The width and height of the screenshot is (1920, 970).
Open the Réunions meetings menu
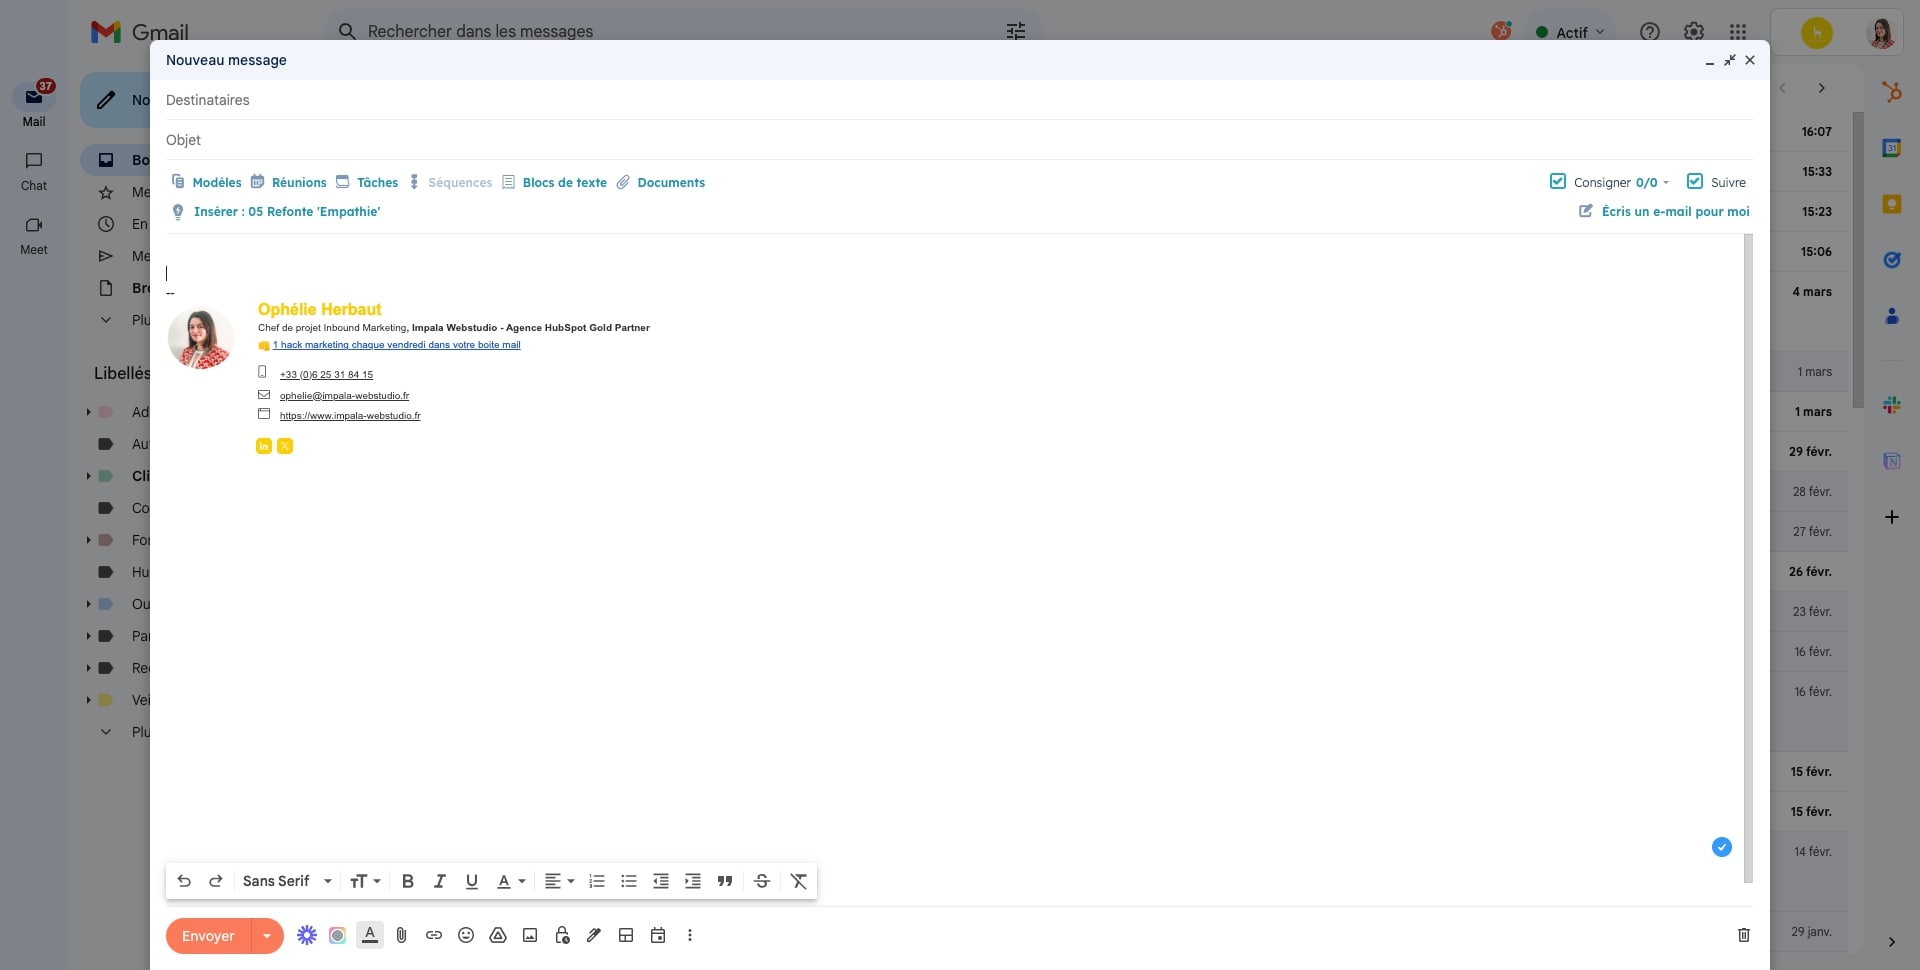point(298,182)
